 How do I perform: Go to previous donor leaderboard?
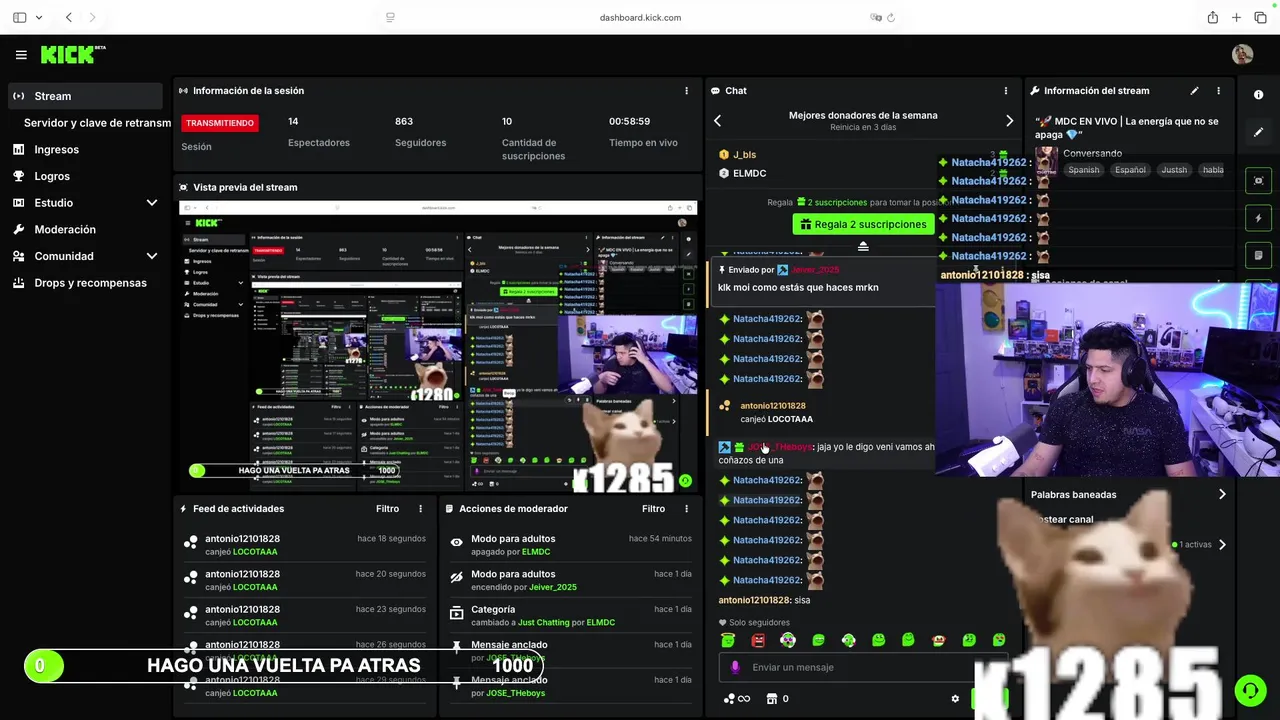click(x=717, y=121)
